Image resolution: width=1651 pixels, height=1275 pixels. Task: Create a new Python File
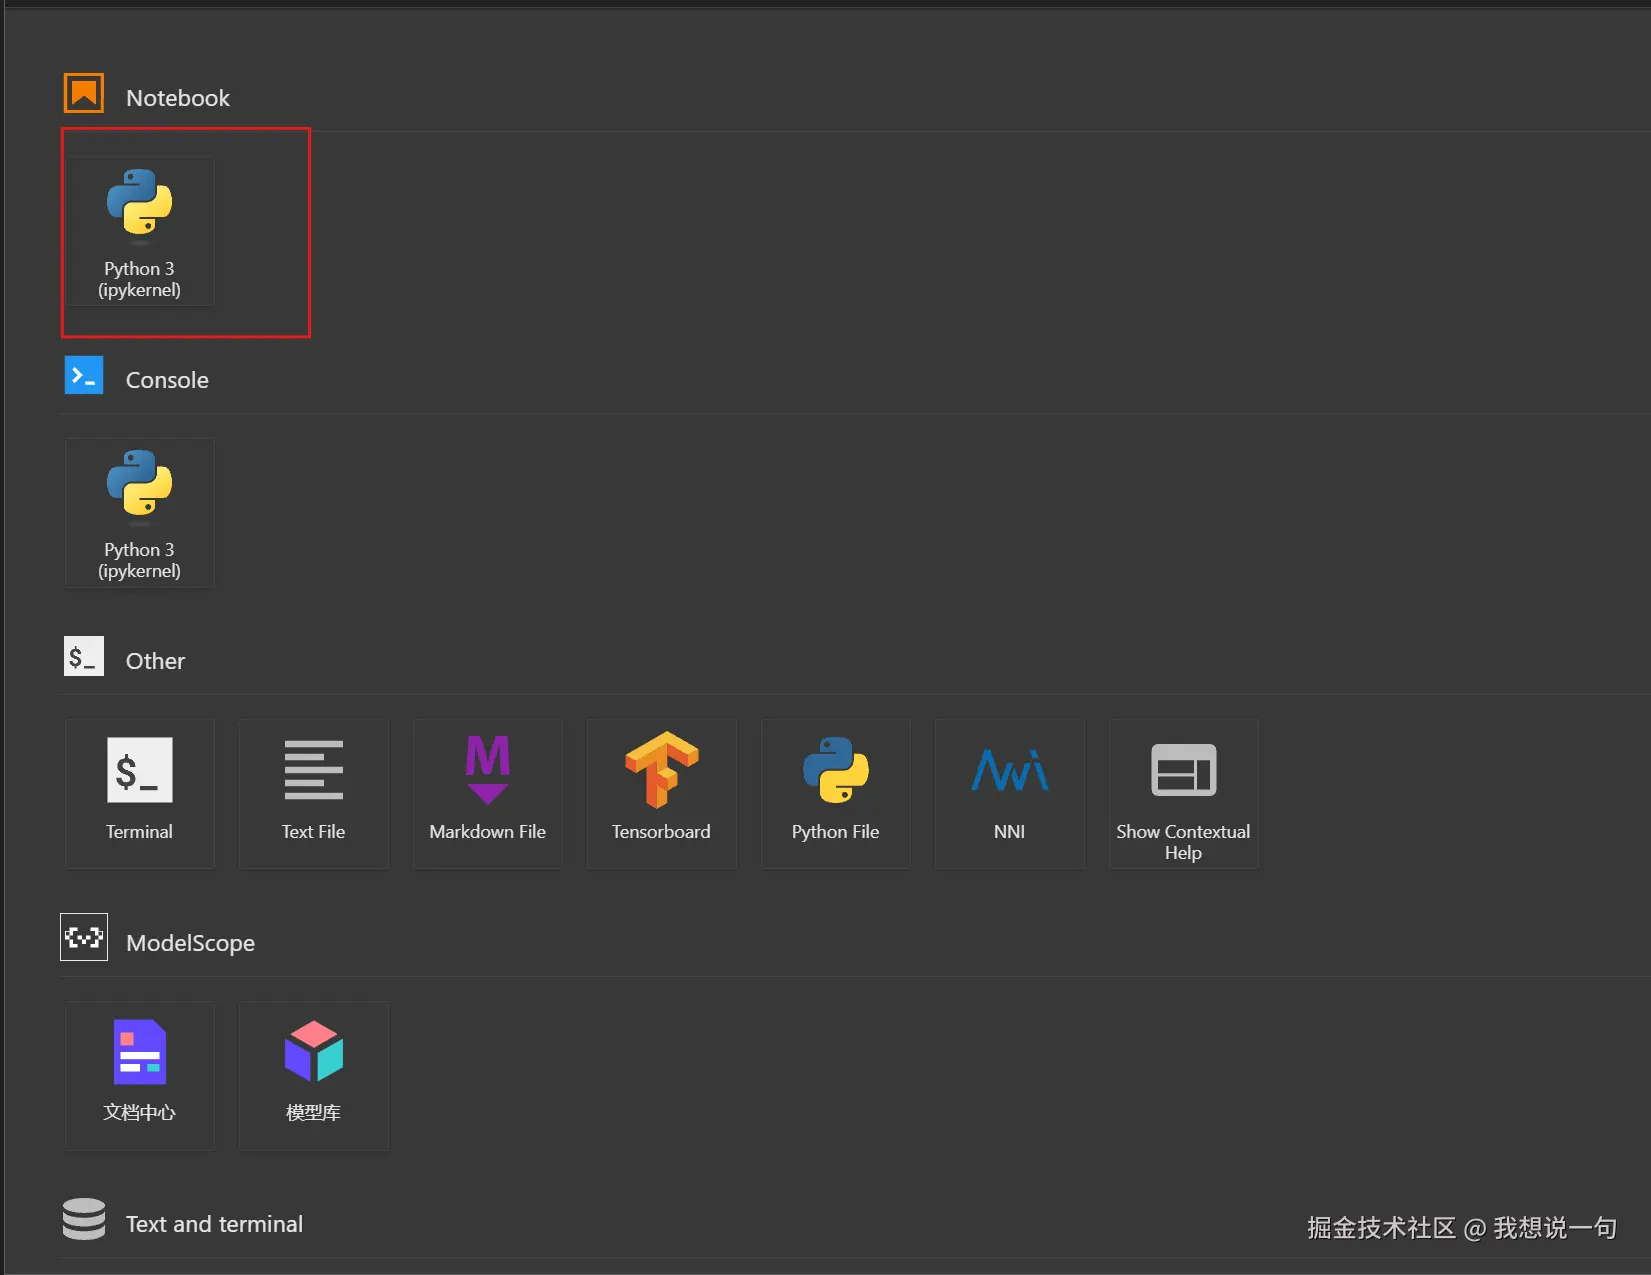coord(836,794)
